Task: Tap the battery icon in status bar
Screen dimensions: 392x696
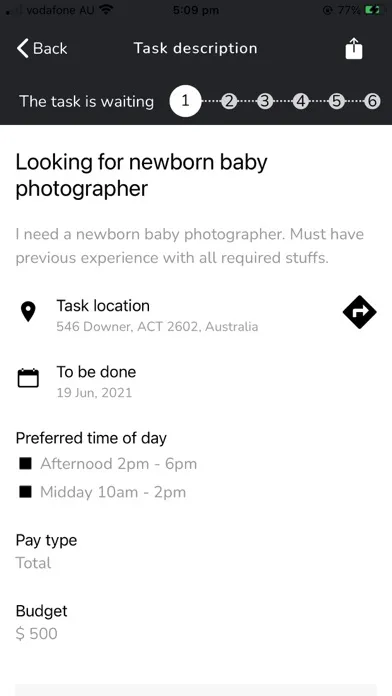Action: (x=372, y=10)
